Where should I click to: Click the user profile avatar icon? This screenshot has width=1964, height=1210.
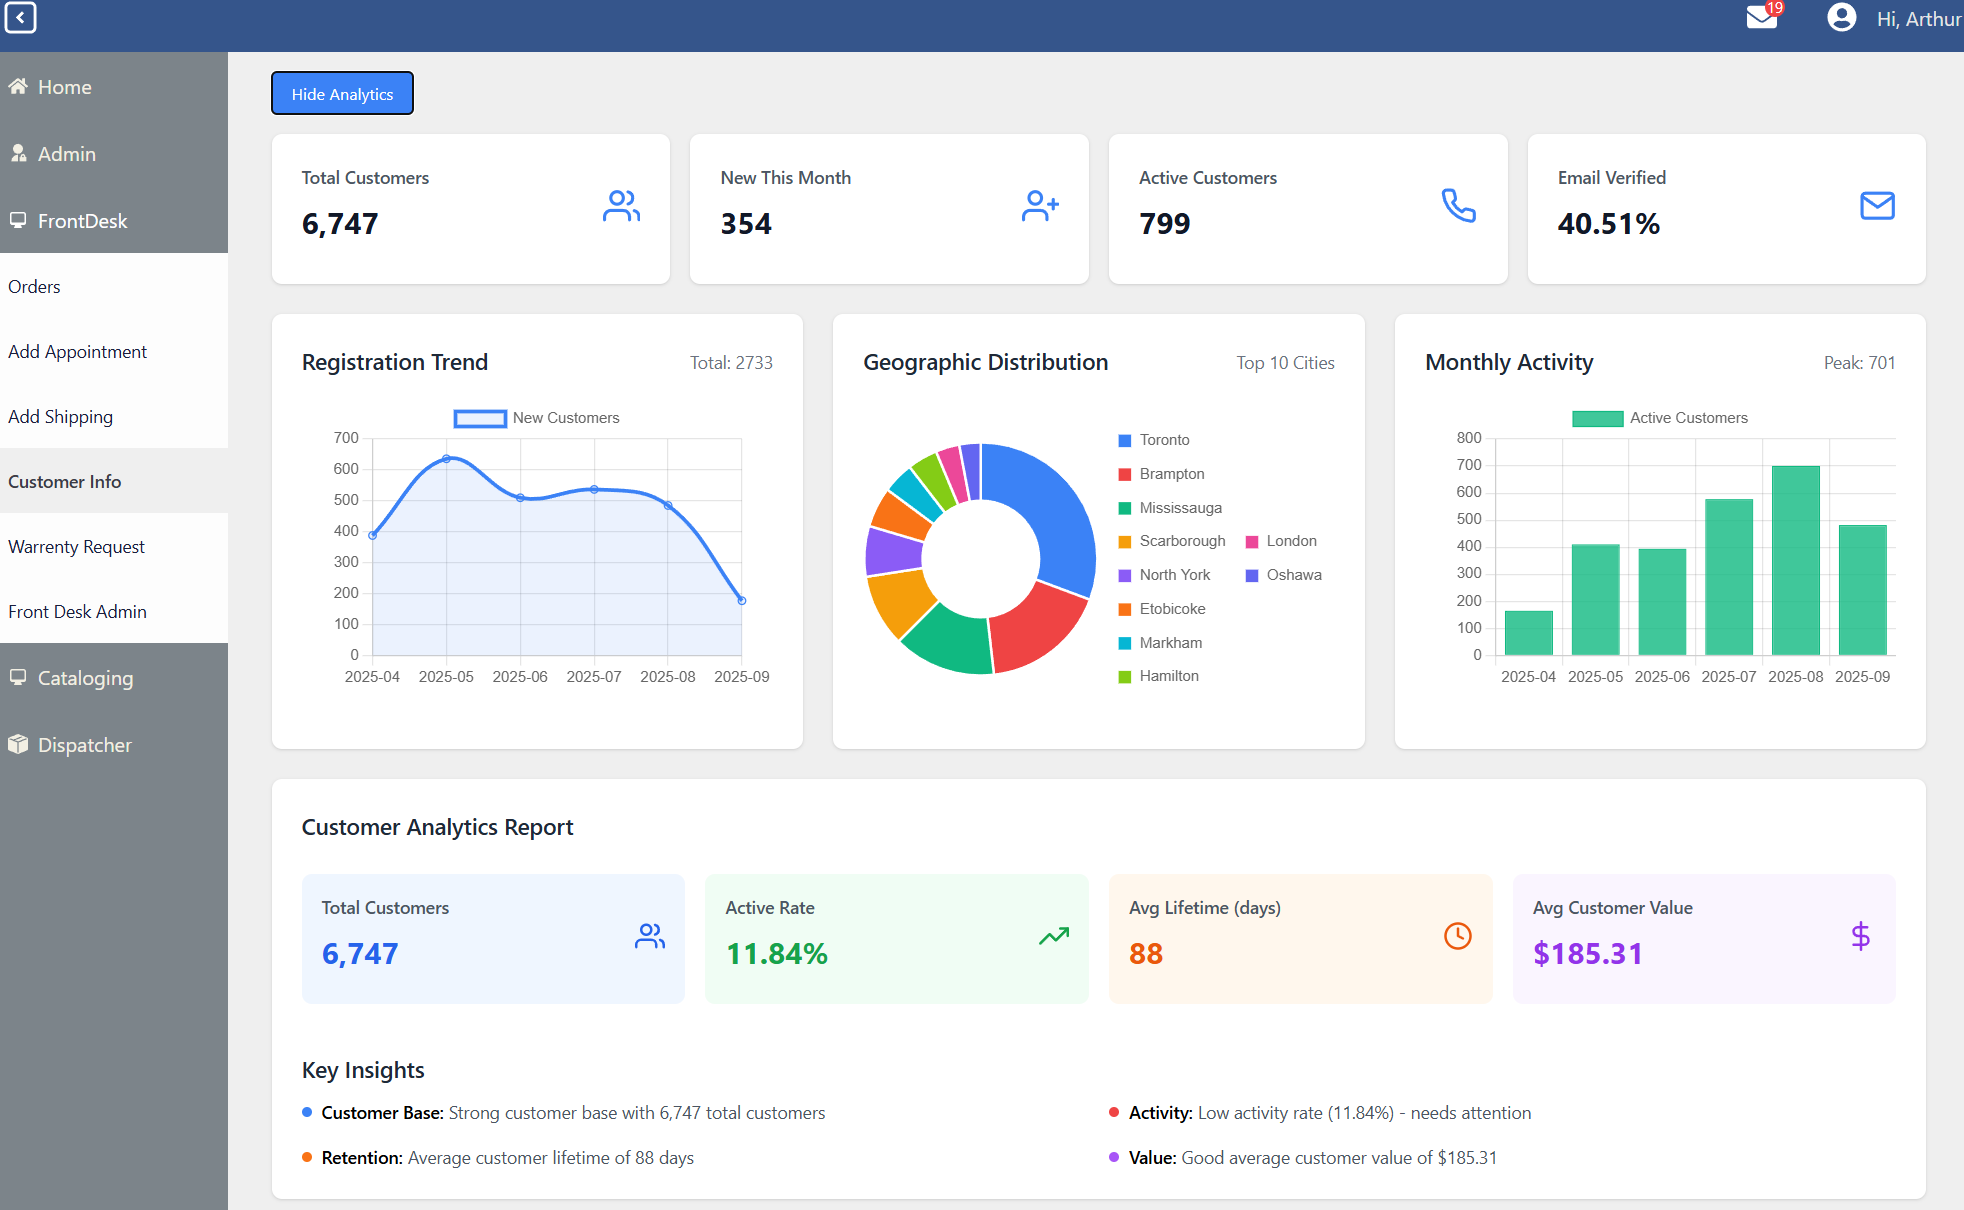[1841, 18]
